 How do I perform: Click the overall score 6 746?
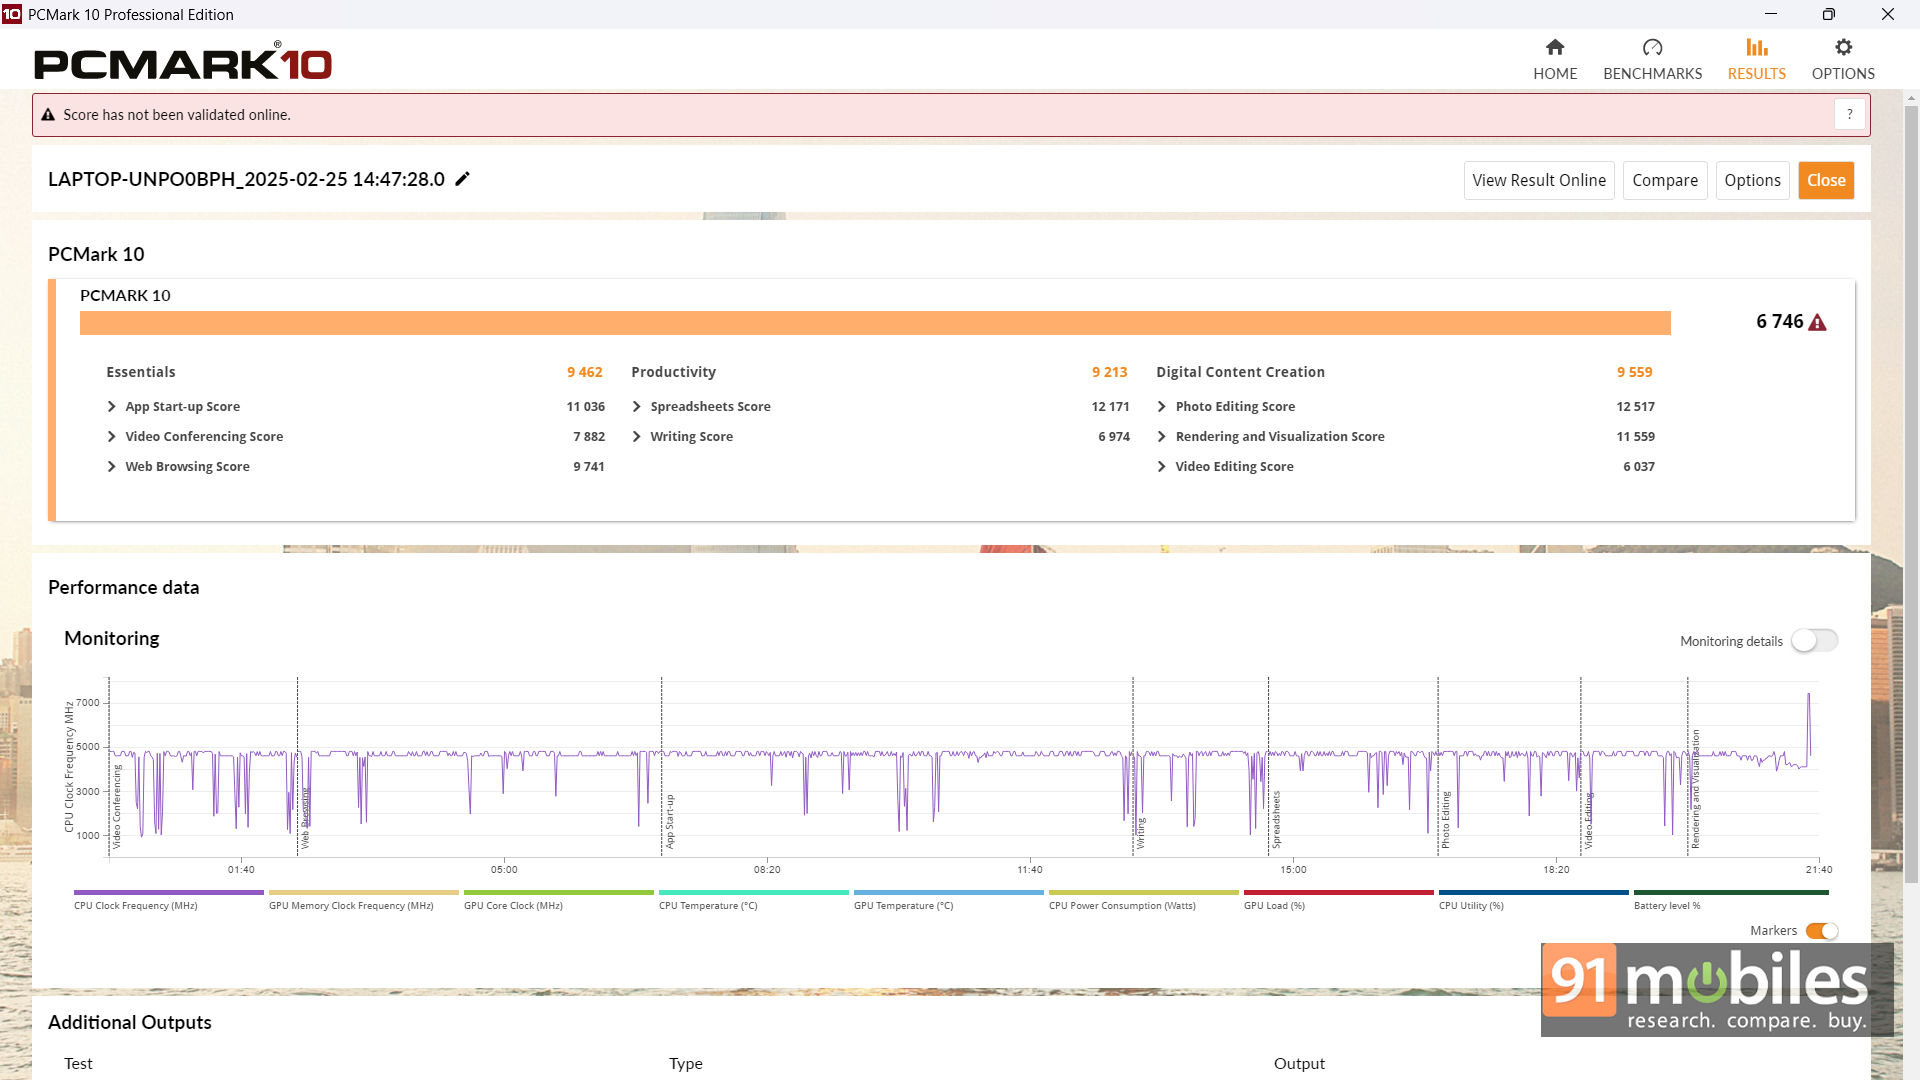click(x=1780, y=321)
